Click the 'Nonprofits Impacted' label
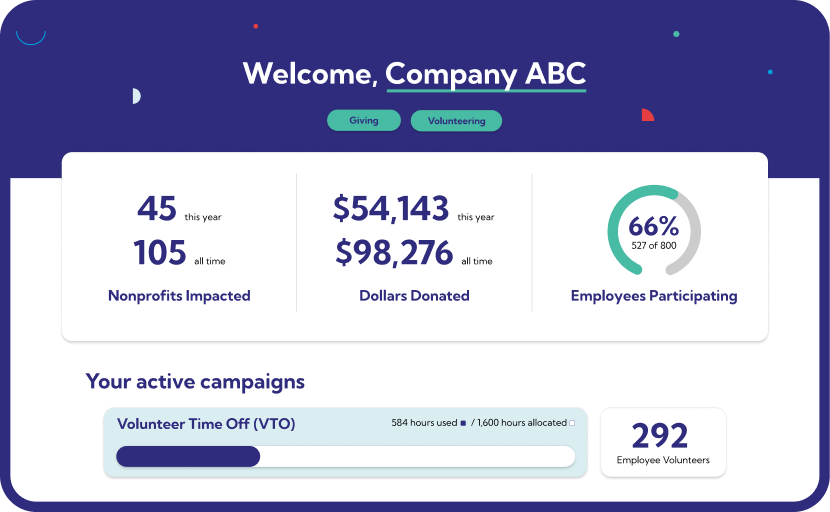Viewport: 830px width, 512px height. 179,295
